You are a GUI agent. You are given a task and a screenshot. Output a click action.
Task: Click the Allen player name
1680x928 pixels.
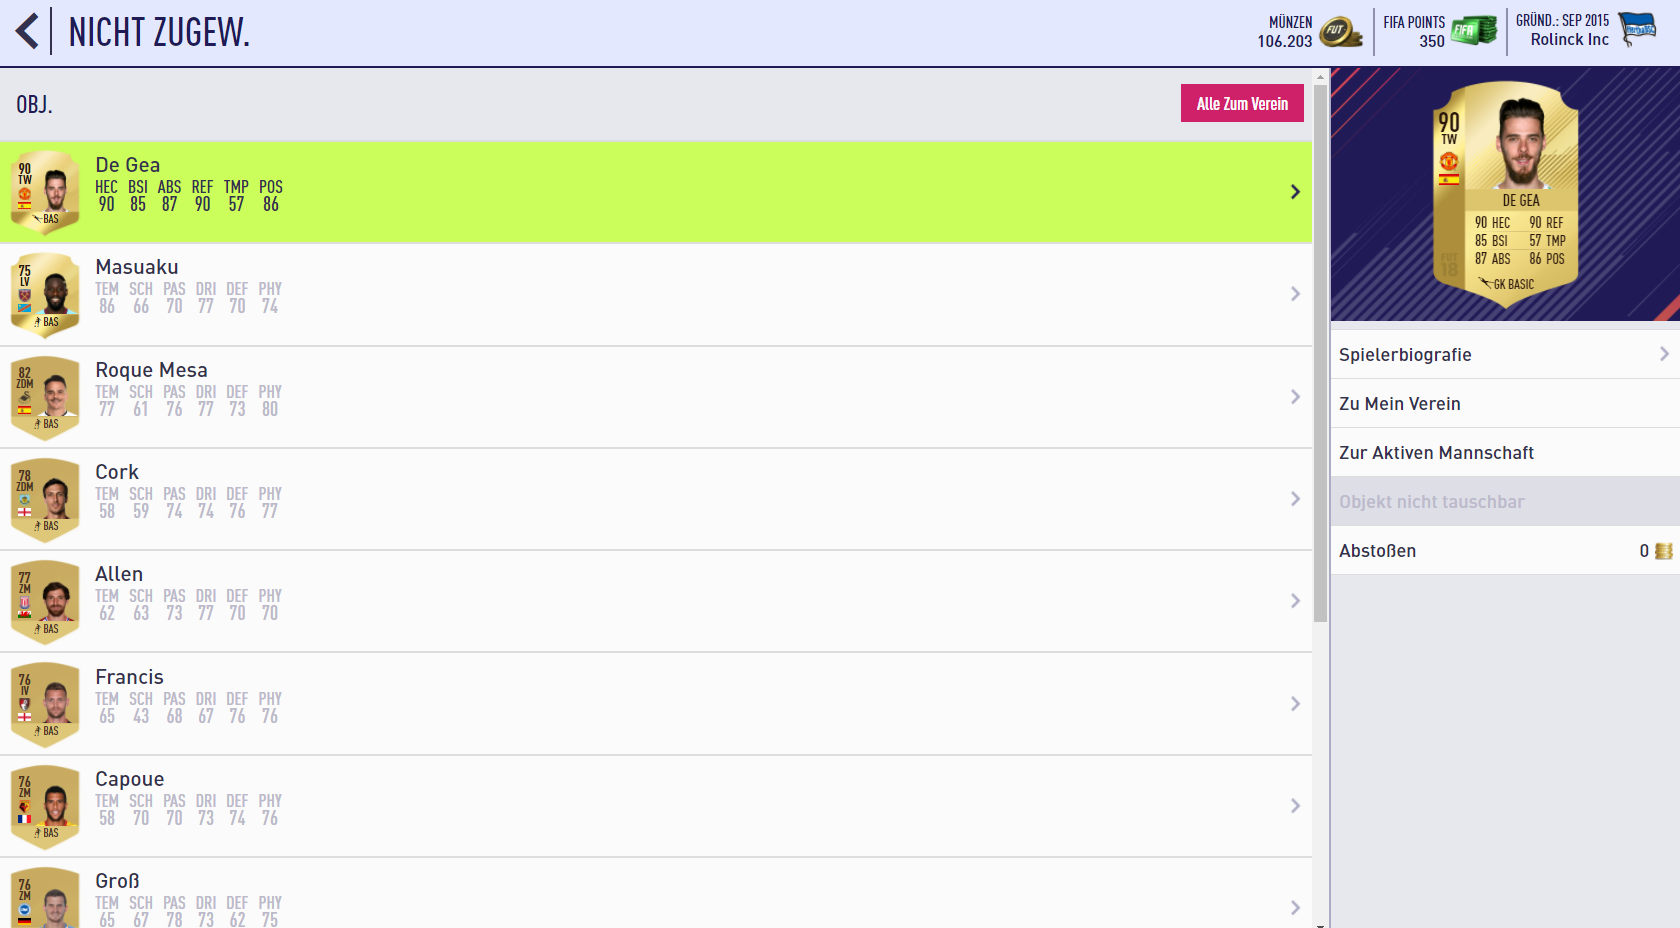pos(119,574)
